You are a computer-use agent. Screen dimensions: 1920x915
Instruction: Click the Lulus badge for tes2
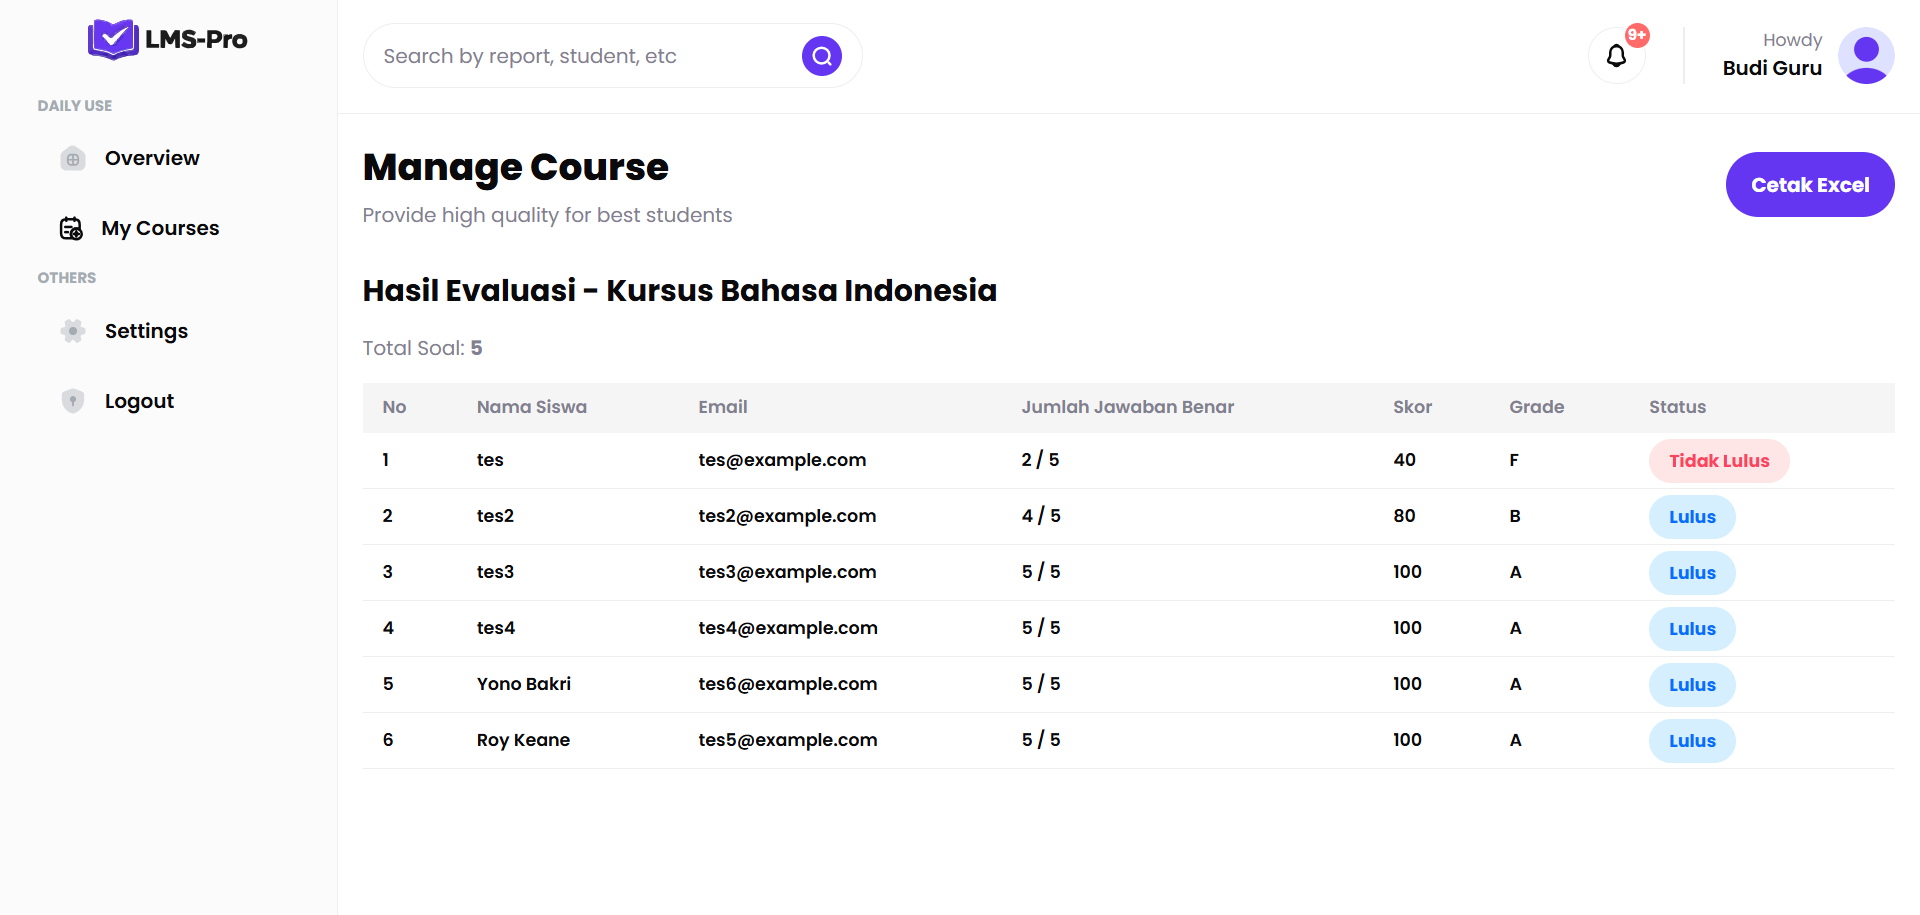(x=1692, y=517)
